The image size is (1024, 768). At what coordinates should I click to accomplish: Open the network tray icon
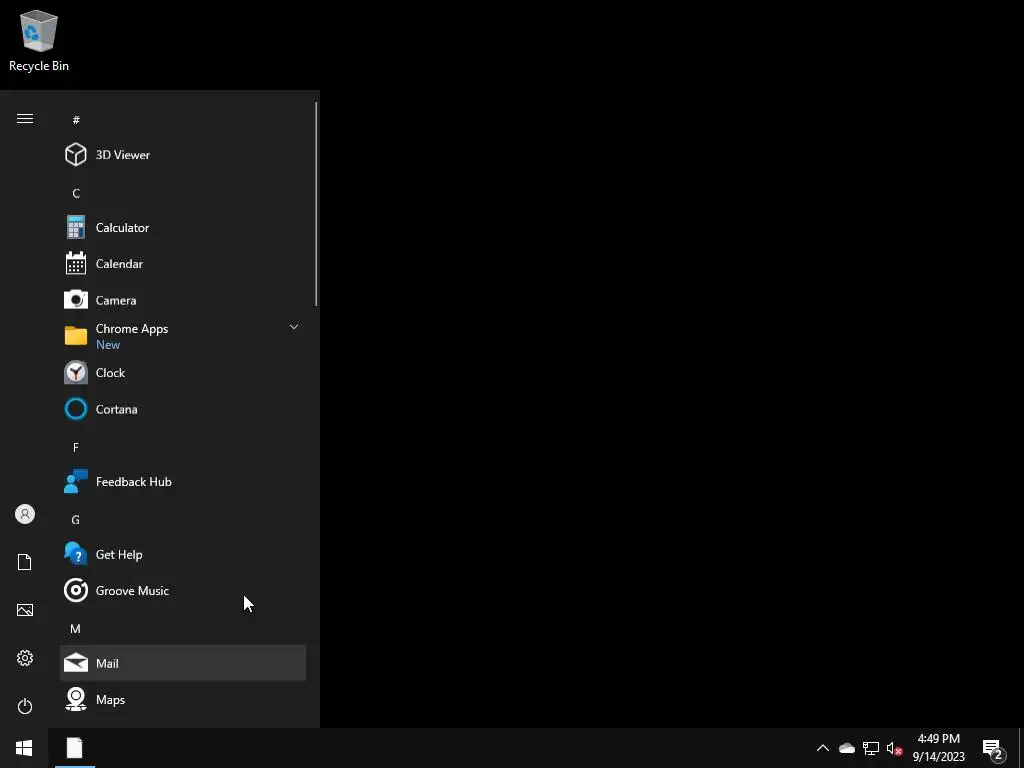(x=871, y=748)
